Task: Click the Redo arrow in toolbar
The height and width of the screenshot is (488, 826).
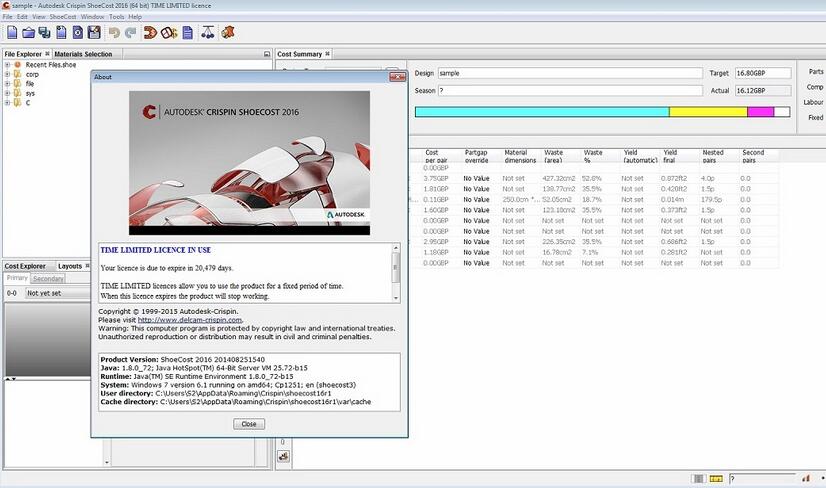Action: [131, 33]
